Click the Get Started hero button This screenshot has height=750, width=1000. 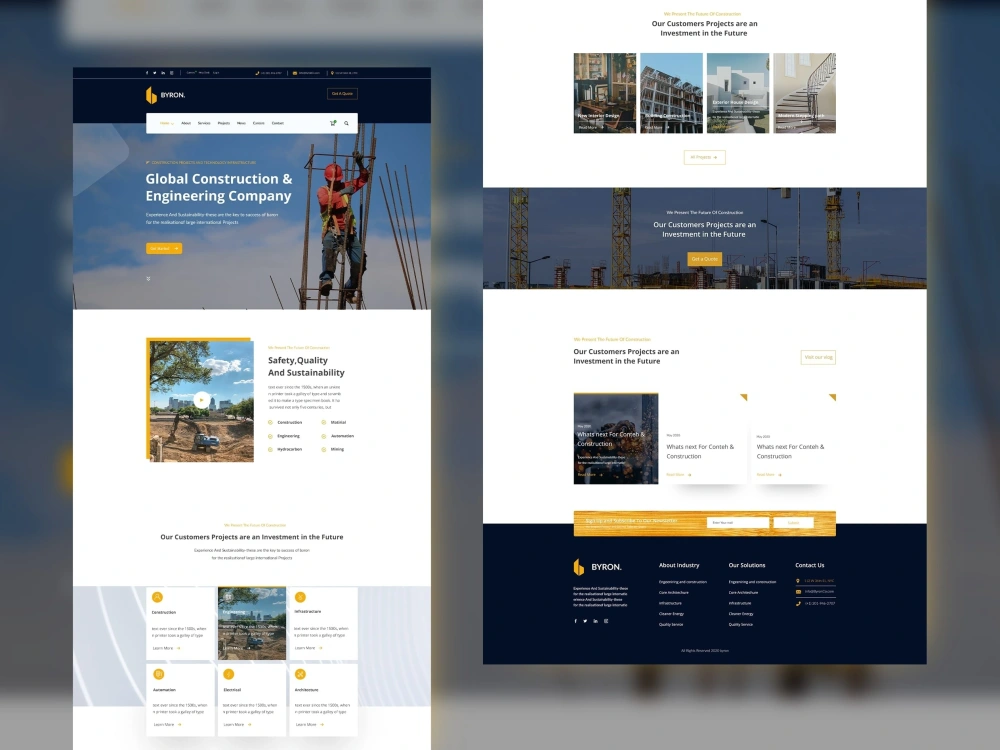164,248
